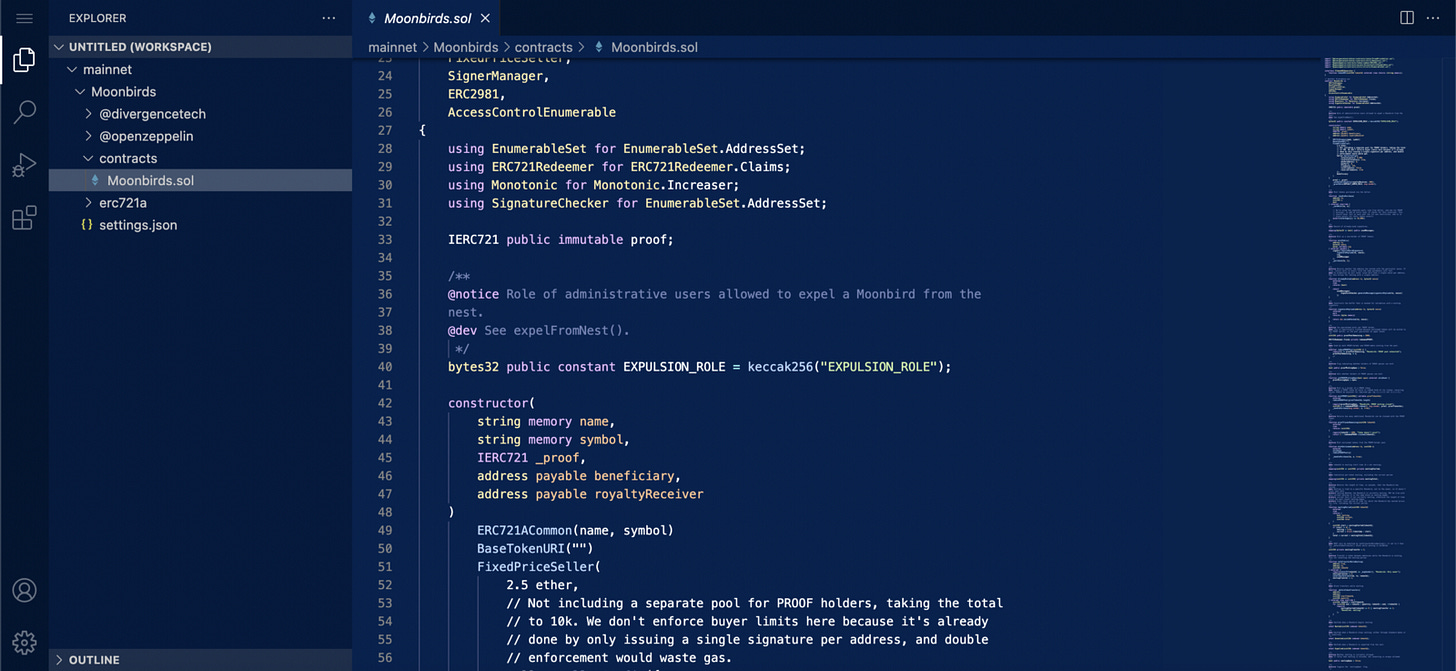
Task: Click '2.5 ether' on line 52
Action: pos(539,585)
